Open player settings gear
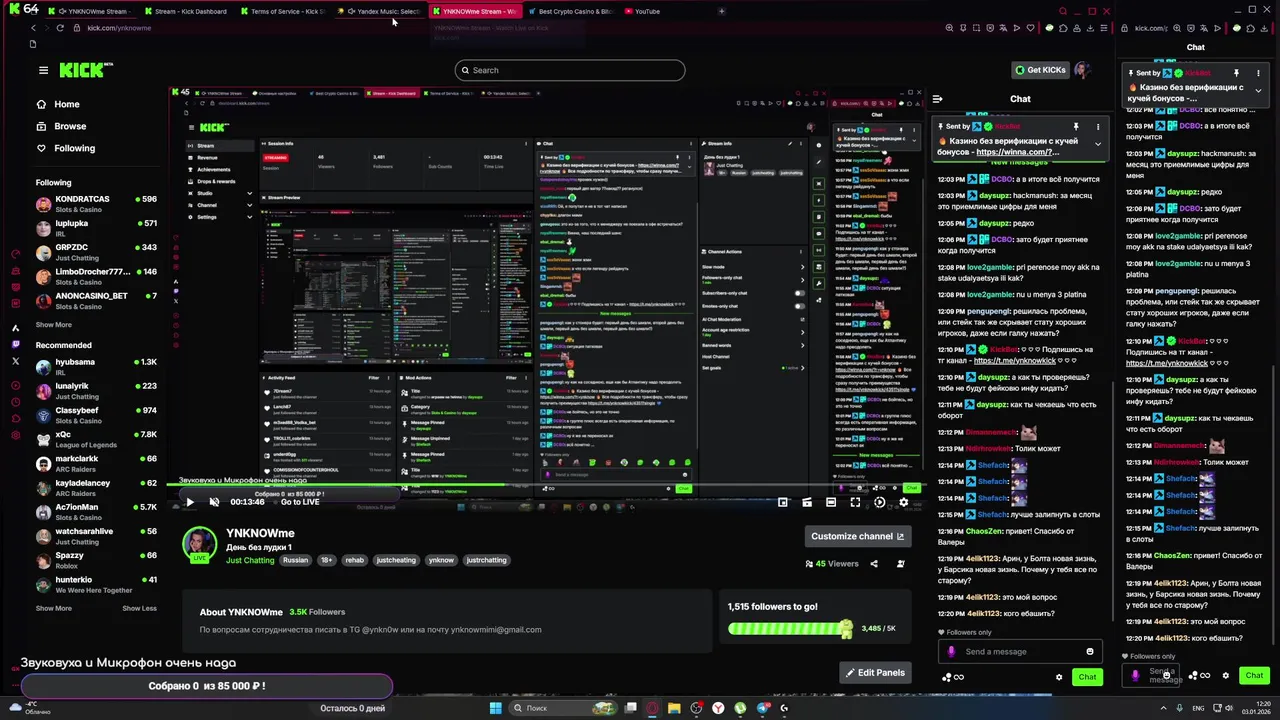This screenshot has width=1280, height=720. (x=903, y=502)
